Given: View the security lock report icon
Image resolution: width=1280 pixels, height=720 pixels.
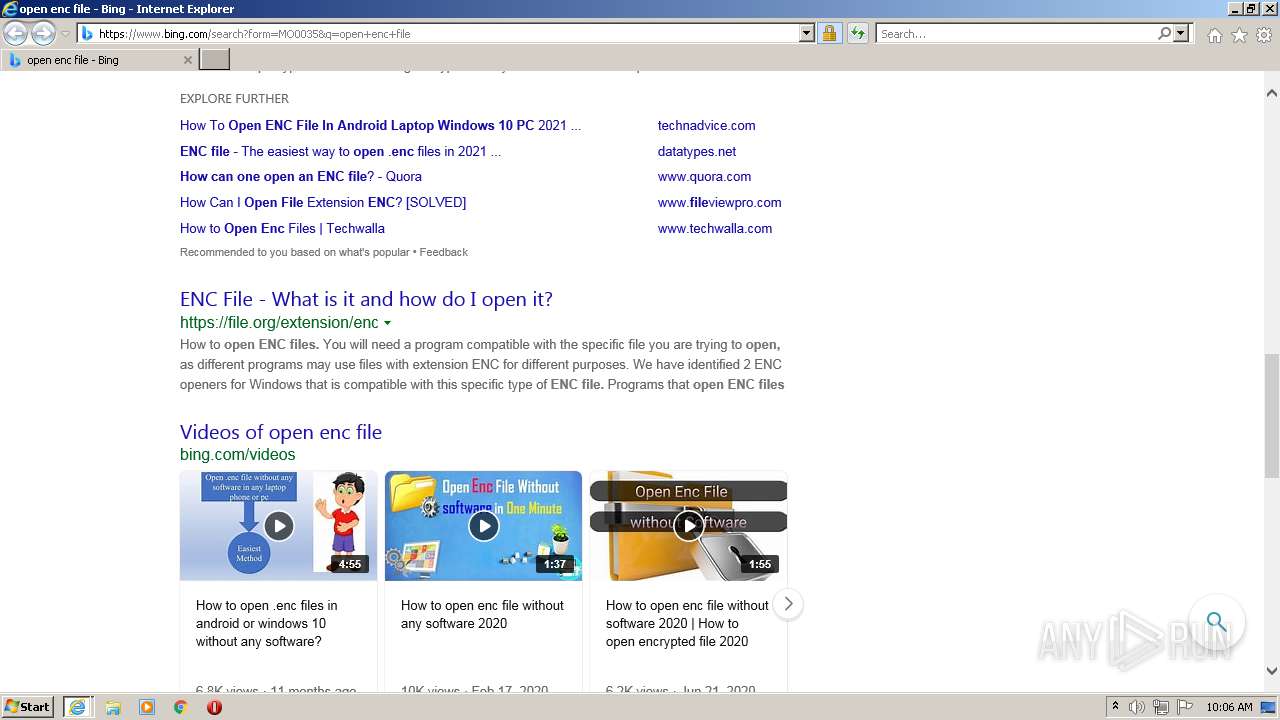Looking at the screenshot, I should 829,34.
